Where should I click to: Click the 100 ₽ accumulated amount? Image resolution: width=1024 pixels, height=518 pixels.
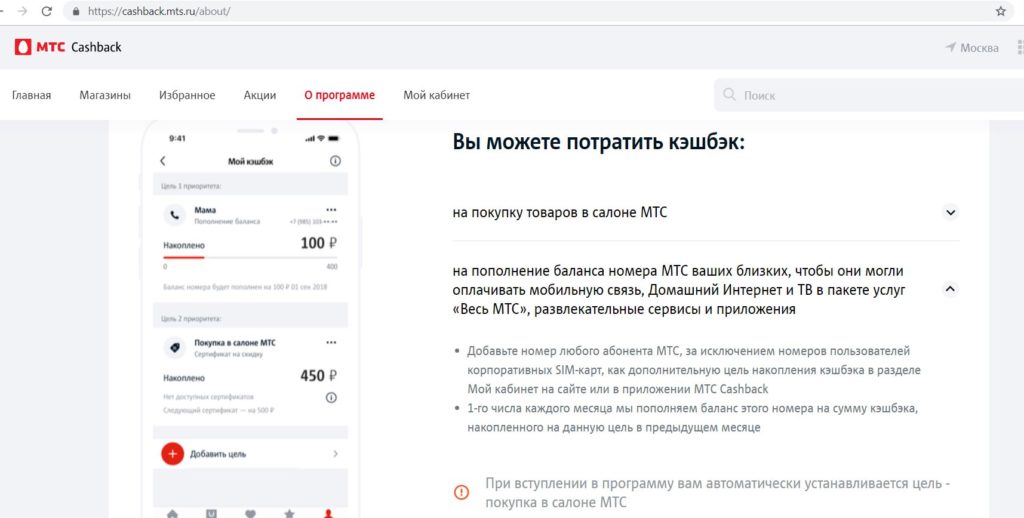(x=319, y=243)
